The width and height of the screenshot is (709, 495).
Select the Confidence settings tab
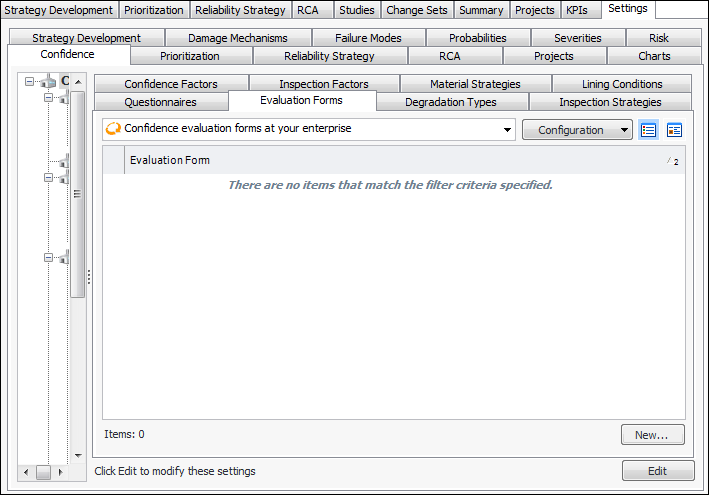[x=67, y=54]
